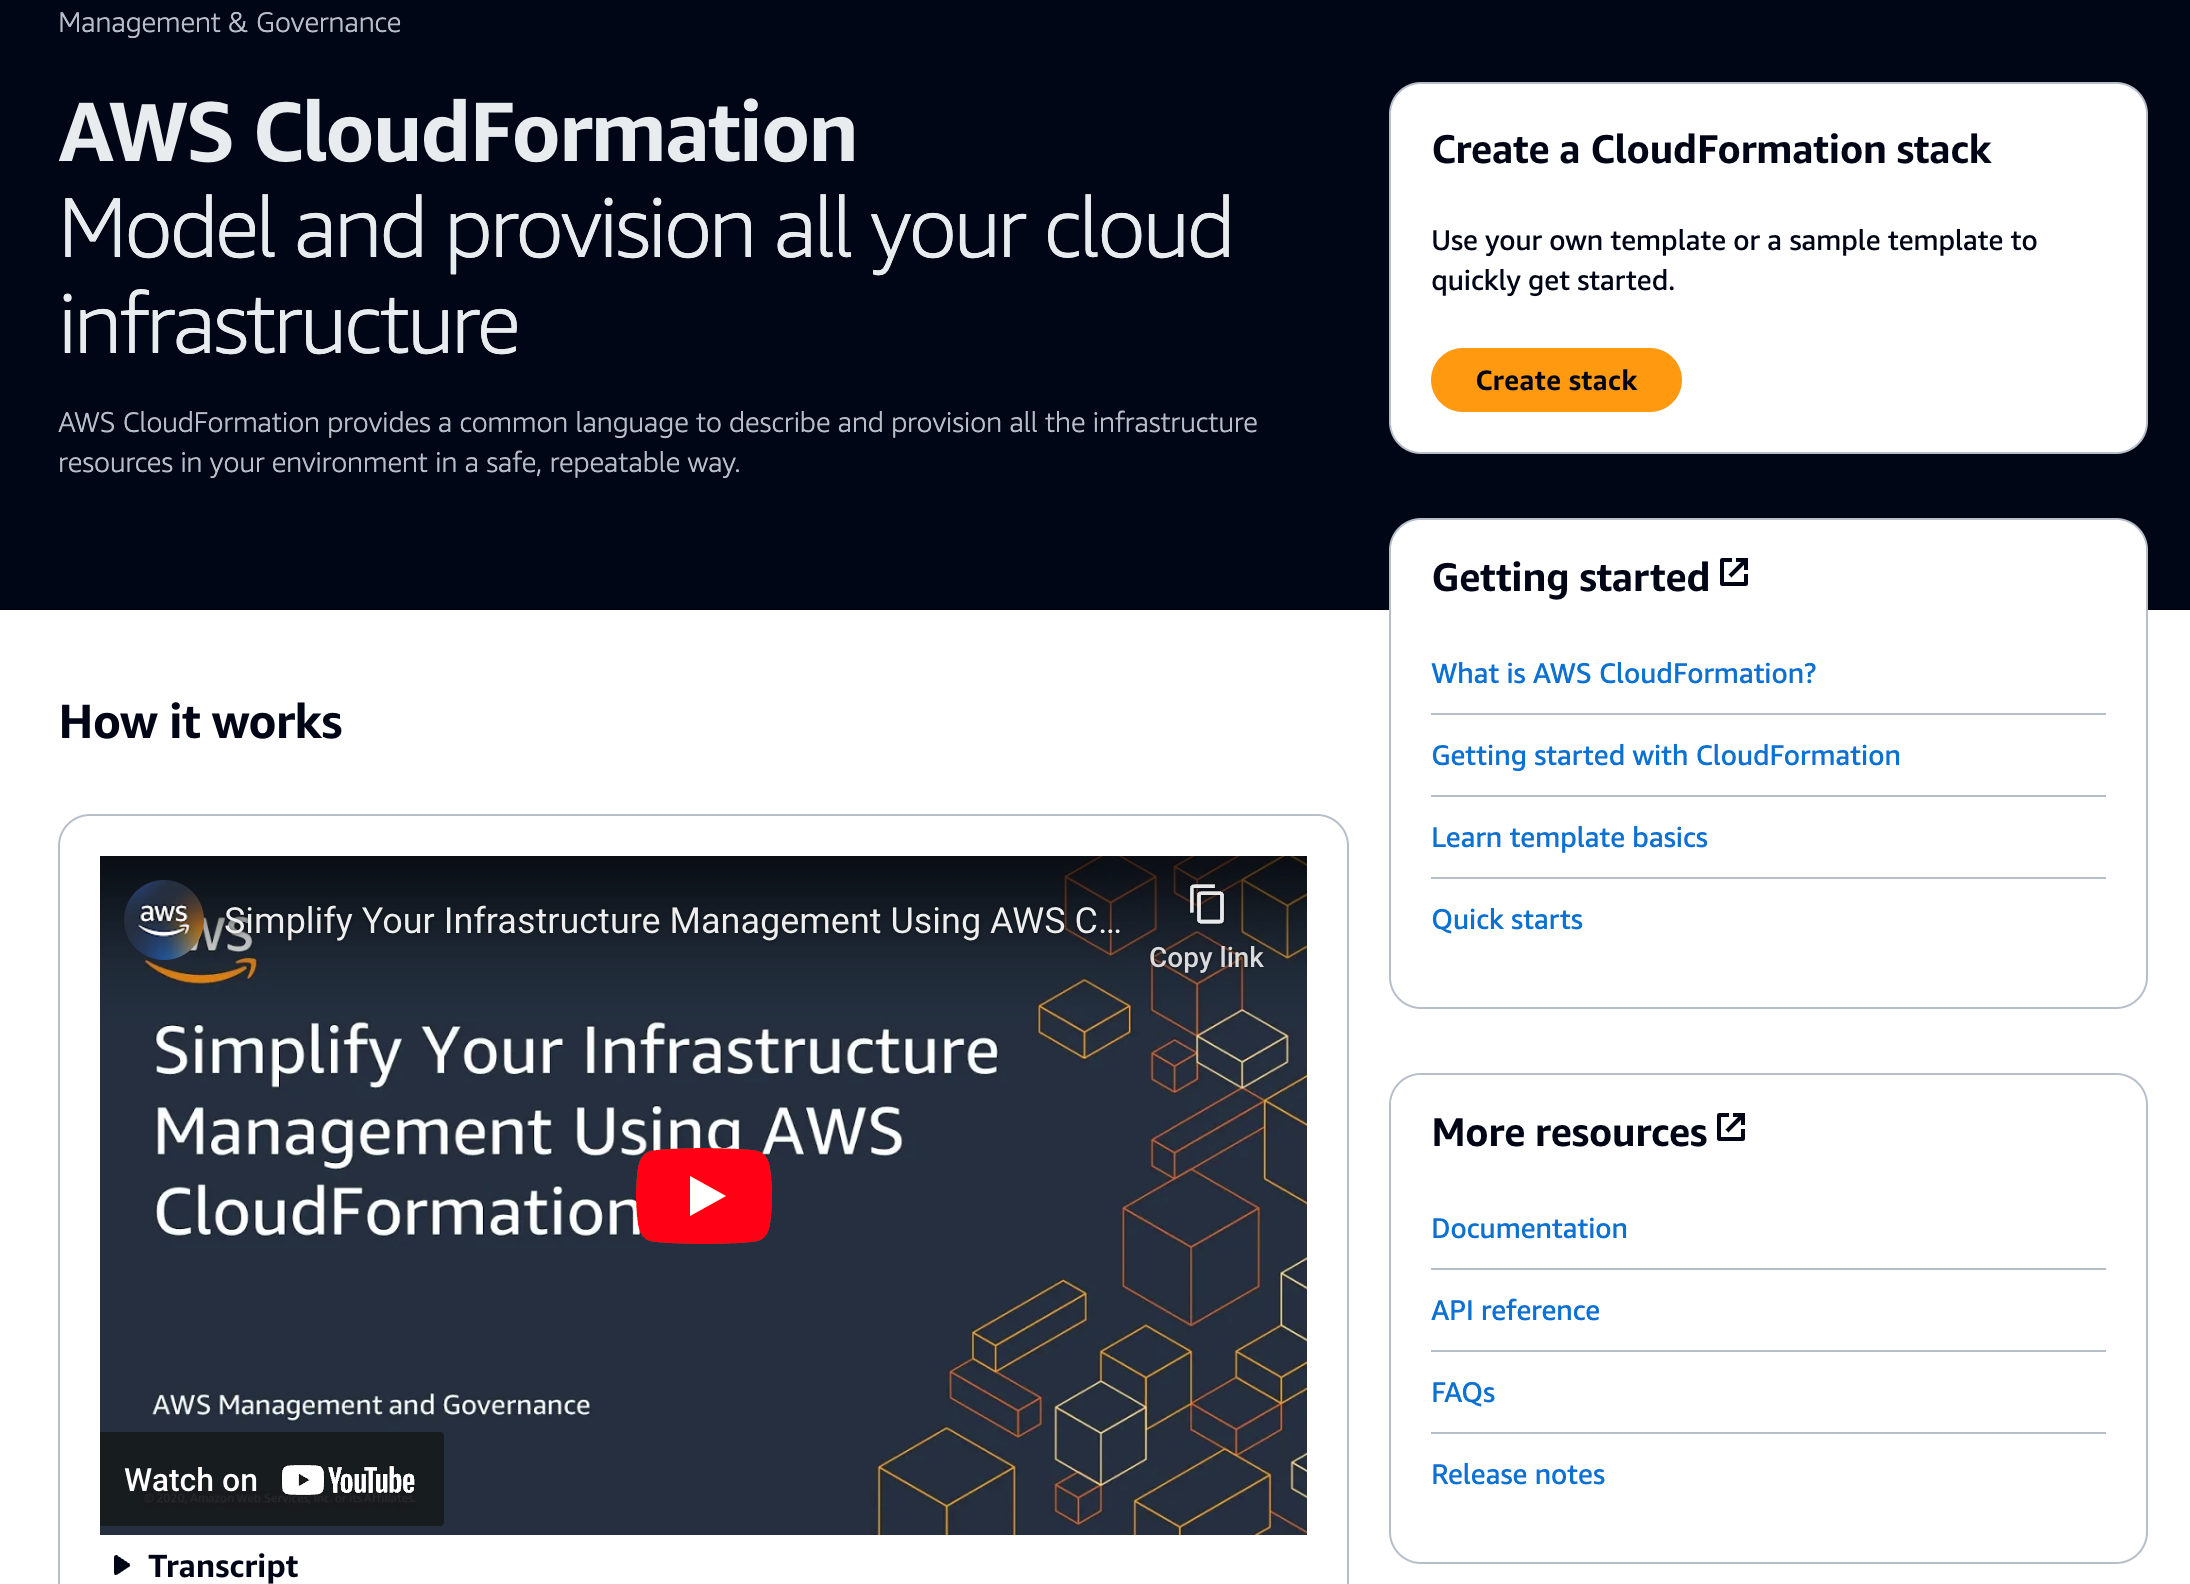
Task: Click the Transcript disclosure arrow
Action: (122, 1565)
